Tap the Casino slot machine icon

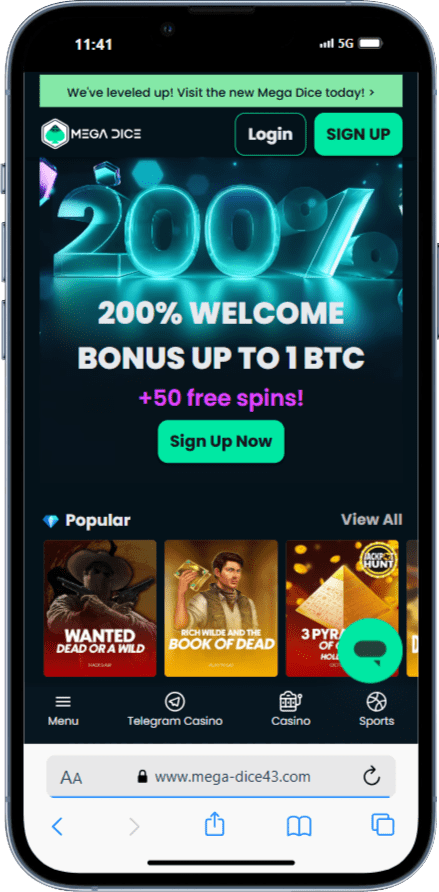291,701
